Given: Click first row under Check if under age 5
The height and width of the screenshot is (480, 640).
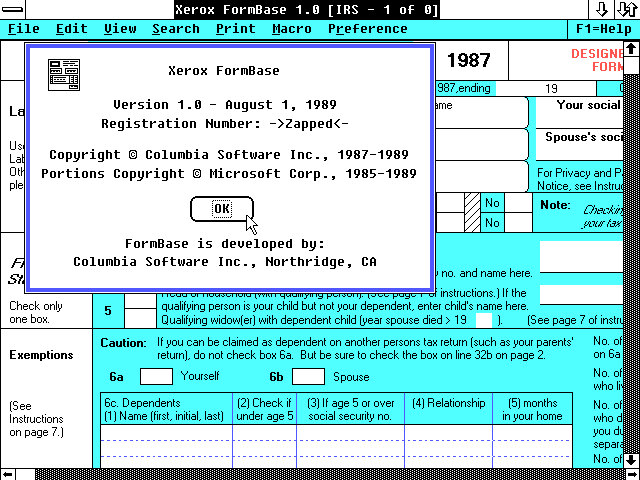Looking at the screenshot, I should pyautogui.click(x=264, y=433).
